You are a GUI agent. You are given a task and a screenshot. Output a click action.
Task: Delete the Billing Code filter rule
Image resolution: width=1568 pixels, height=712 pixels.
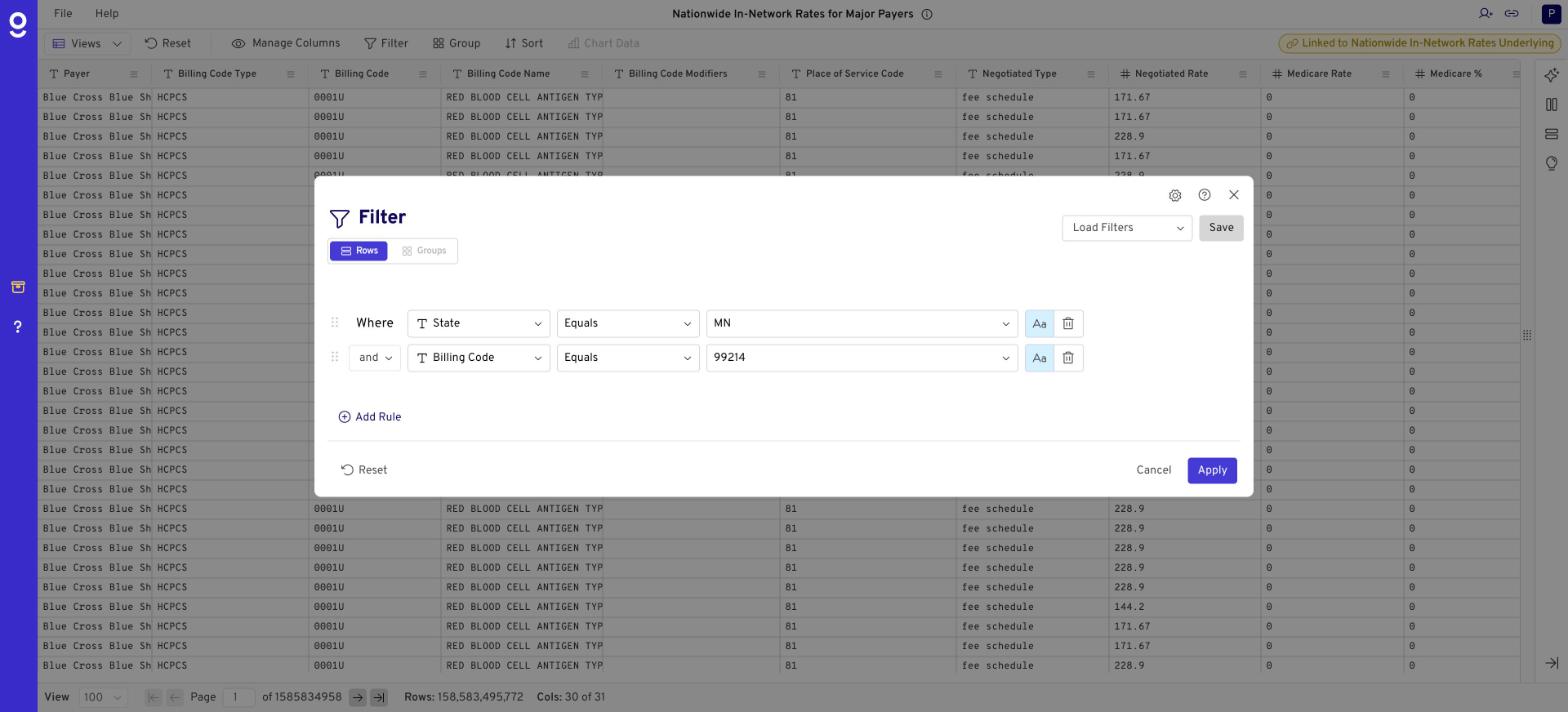1068,358
